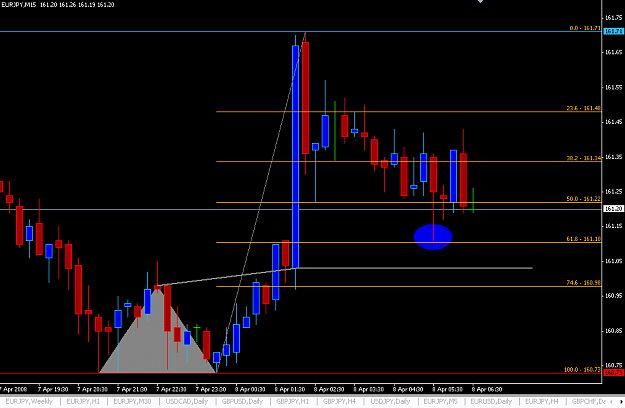Click the '8 Apr 03:30' time label

[x=369, y=389]
